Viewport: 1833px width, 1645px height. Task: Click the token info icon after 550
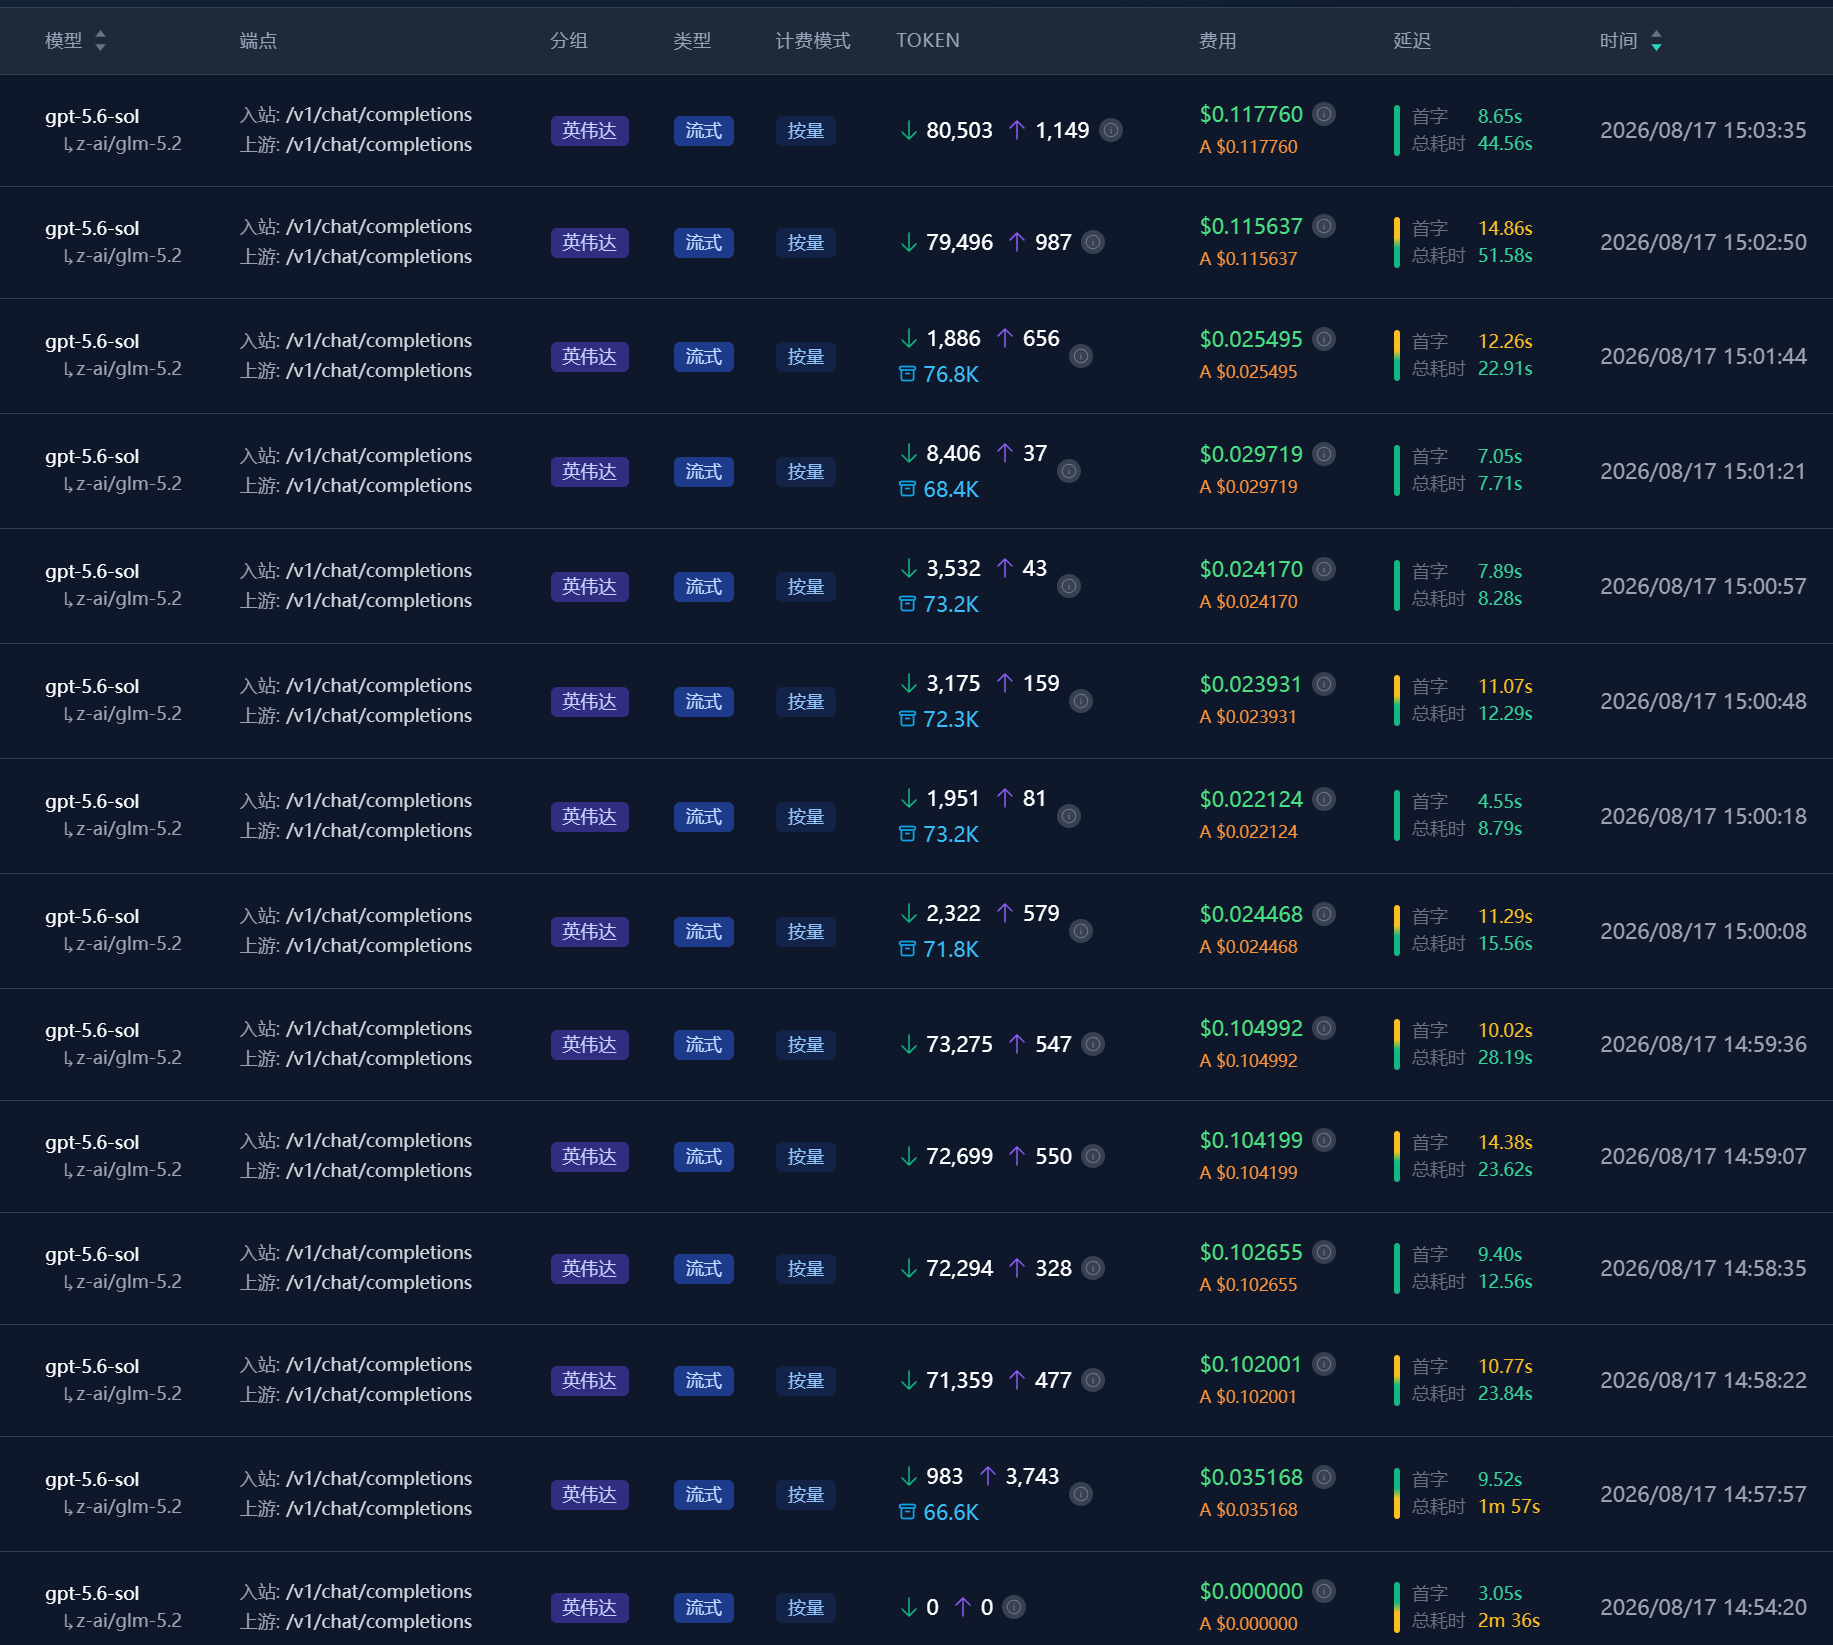1094,1156
